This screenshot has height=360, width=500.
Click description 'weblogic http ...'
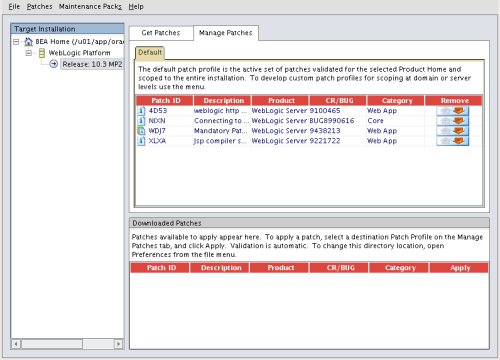coord(220,111)
